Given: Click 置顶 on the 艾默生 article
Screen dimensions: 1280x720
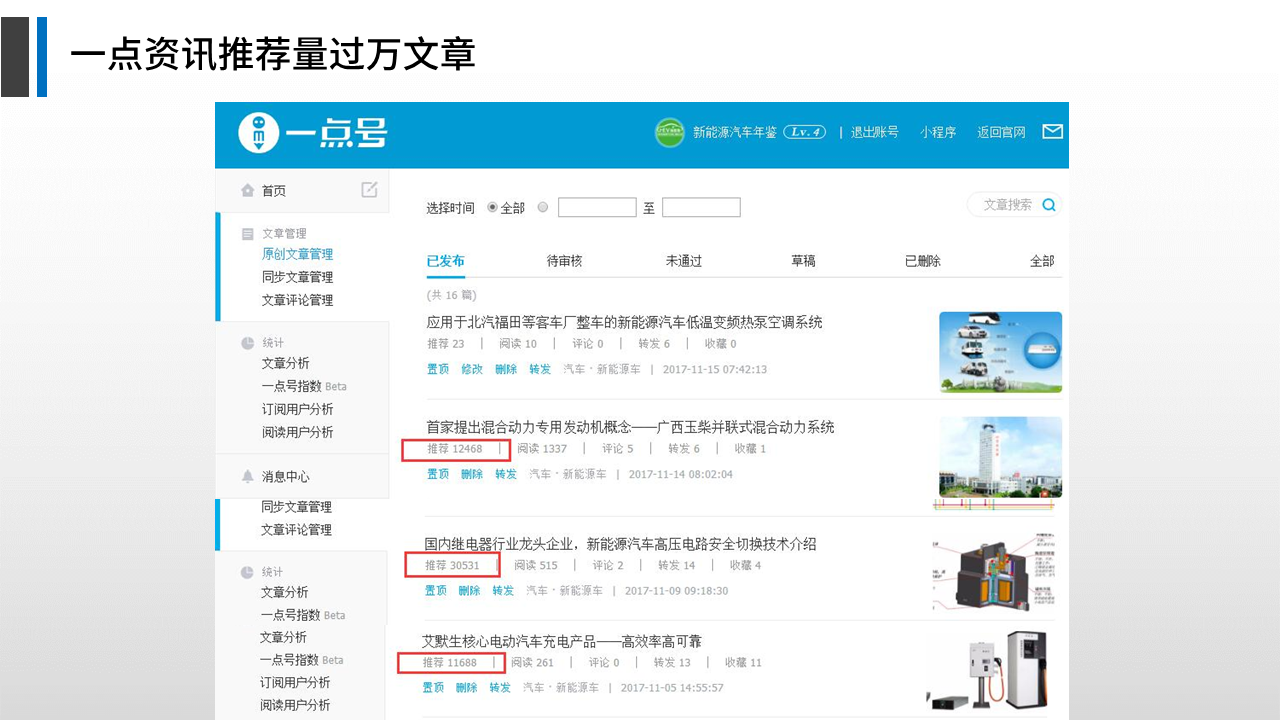Looking at the screenshot, I should pyautogui.click(x=433, y=688).
